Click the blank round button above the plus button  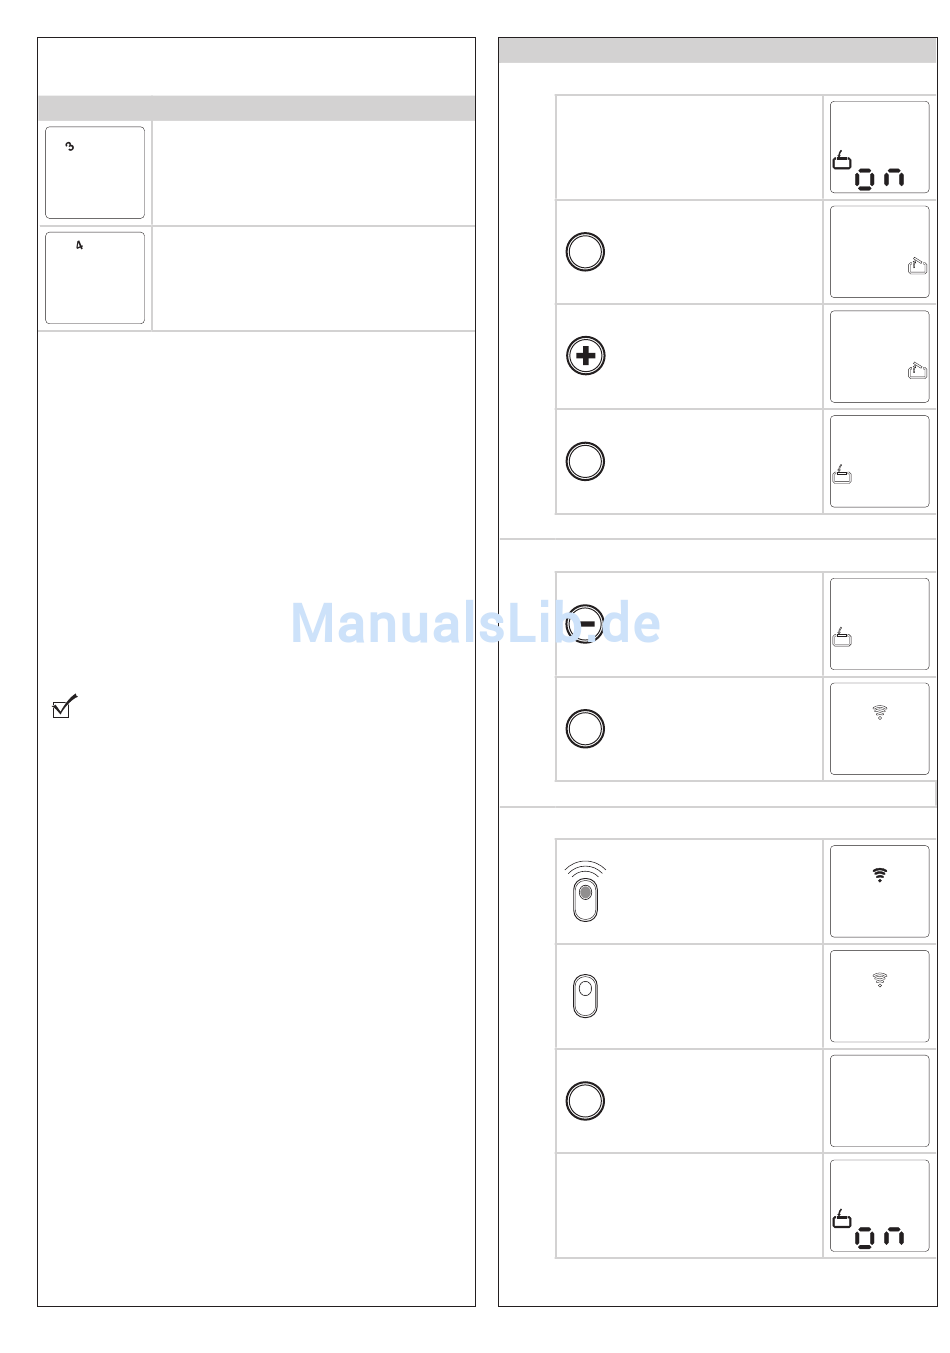pos(586,252)
